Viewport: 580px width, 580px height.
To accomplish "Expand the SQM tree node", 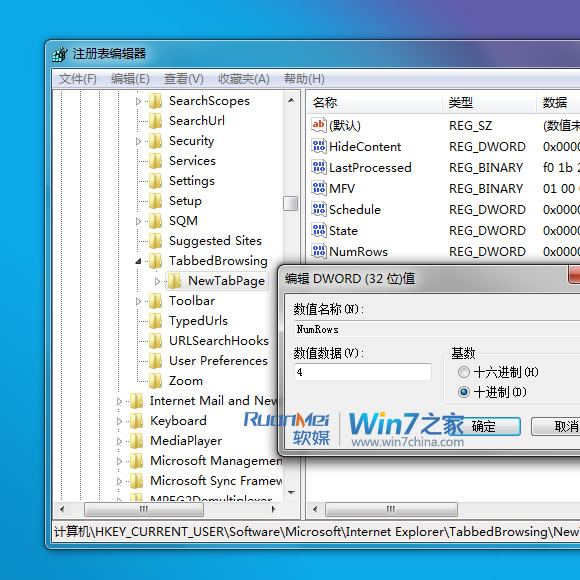I will click(x=138, y=221).
